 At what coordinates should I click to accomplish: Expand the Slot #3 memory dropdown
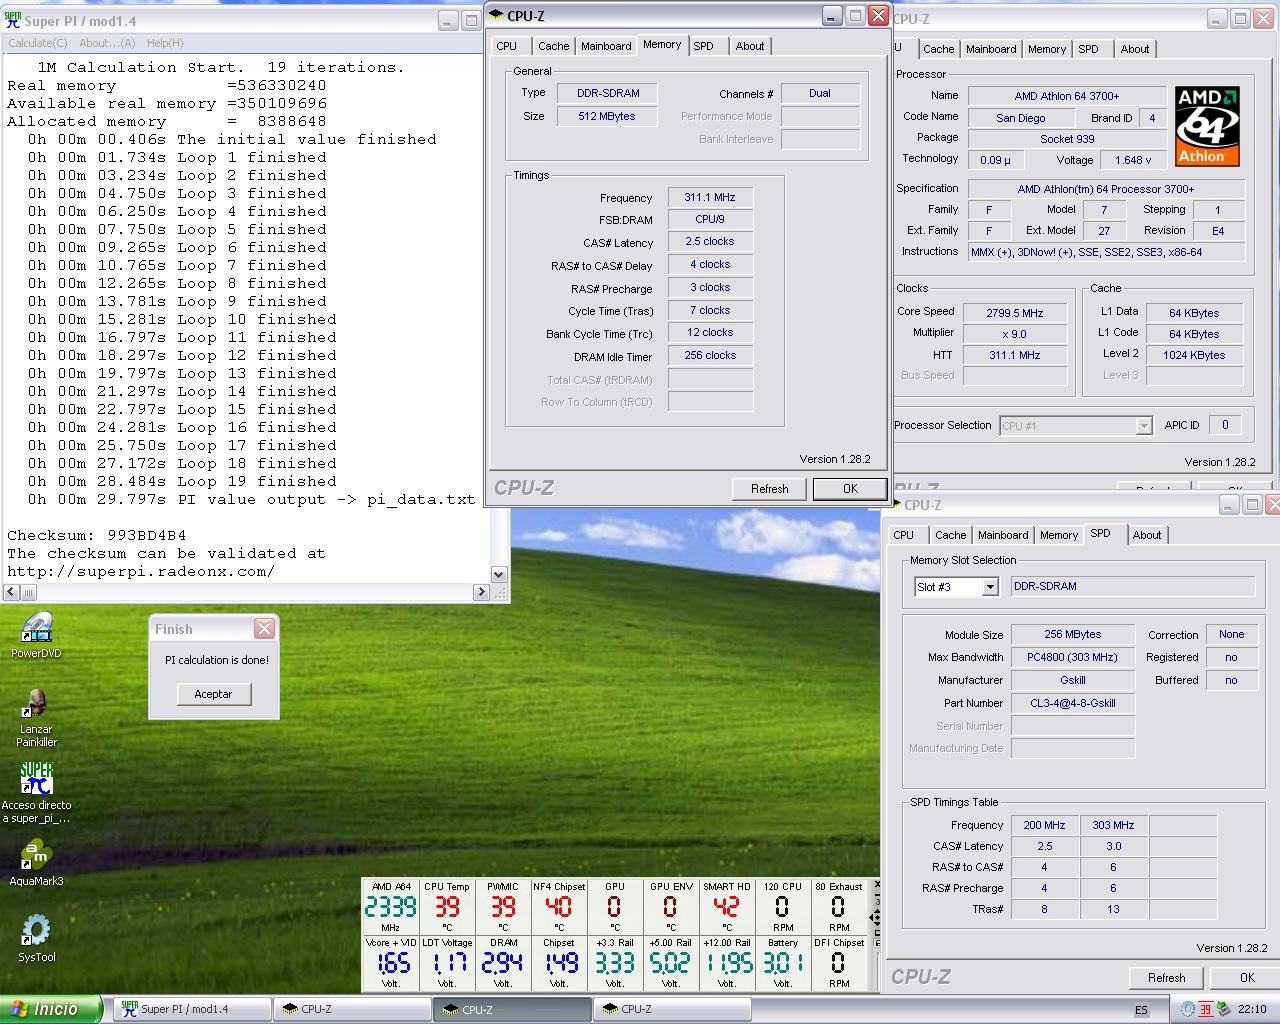(990, 587)
